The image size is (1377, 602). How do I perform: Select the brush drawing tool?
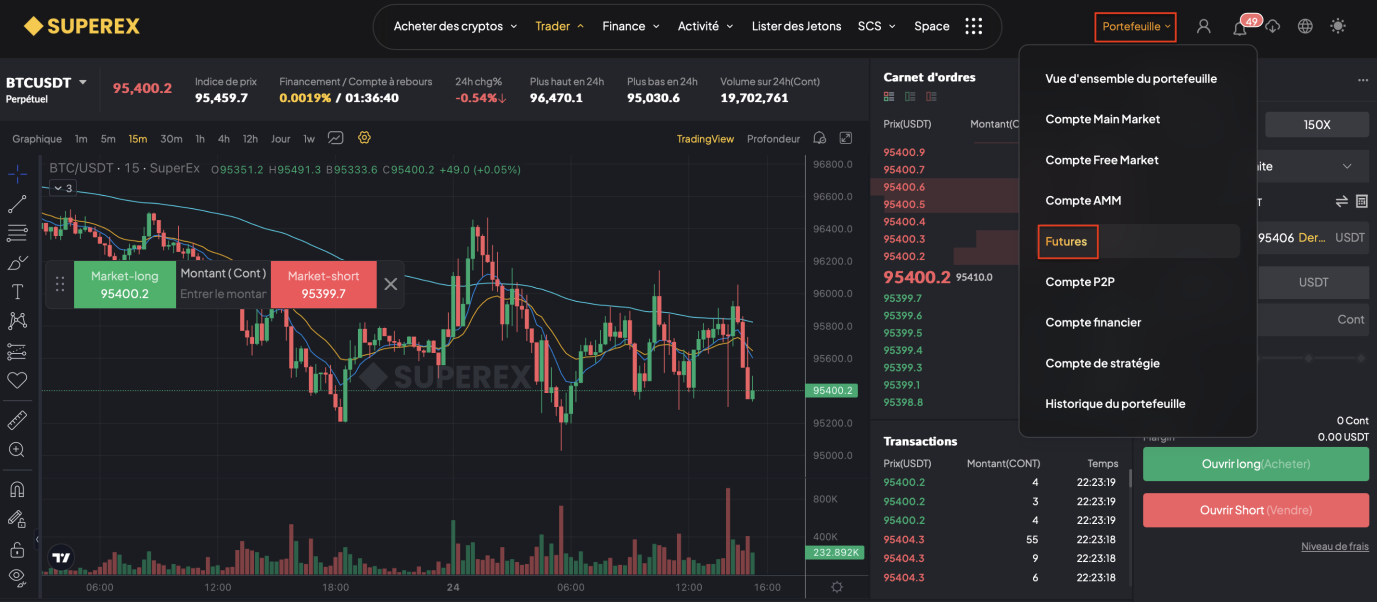click(x=17, y=263)
